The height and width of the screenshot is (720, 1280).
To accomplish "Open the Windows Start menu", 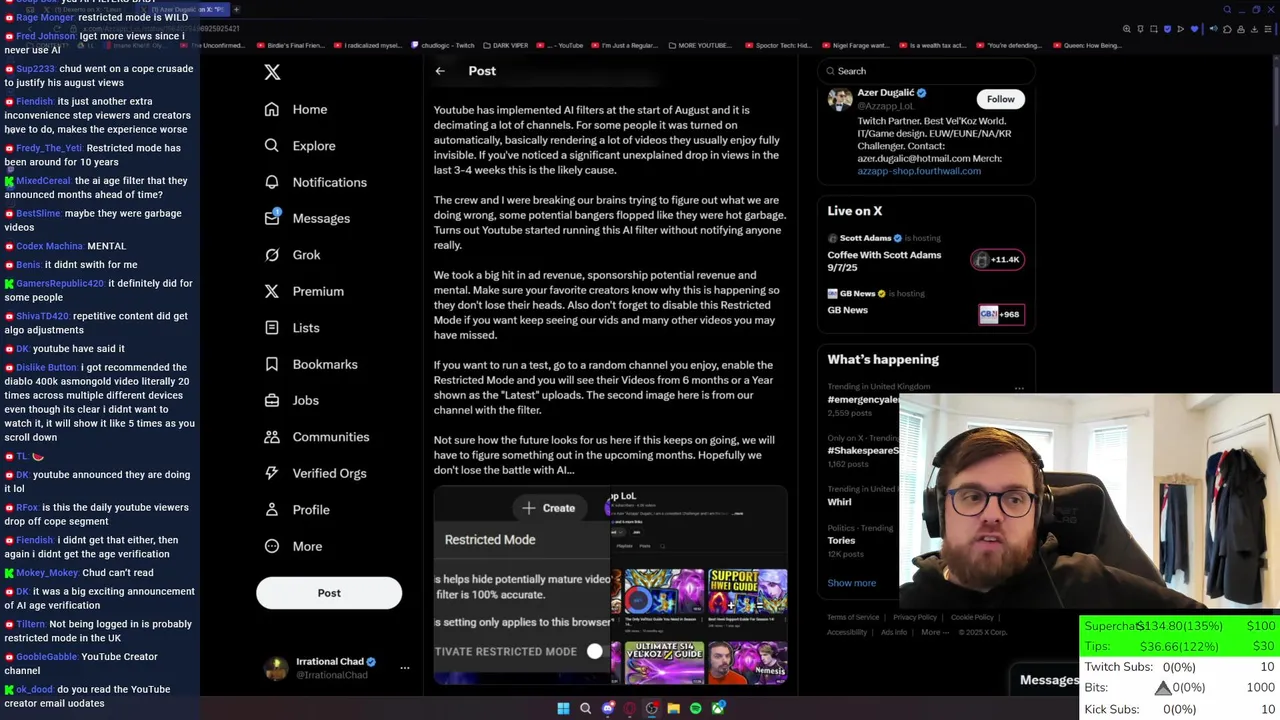I will (563, 708).
